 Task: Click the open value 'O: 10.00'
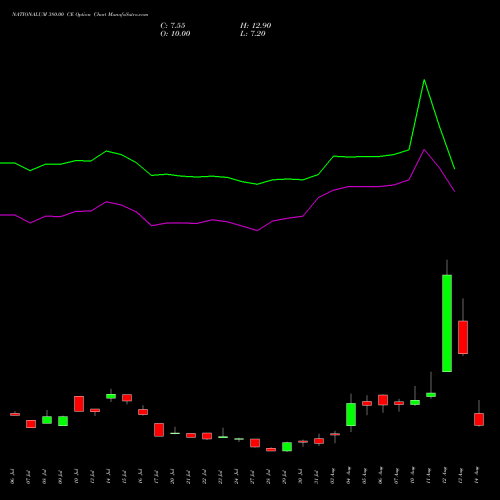click(175, 34)
